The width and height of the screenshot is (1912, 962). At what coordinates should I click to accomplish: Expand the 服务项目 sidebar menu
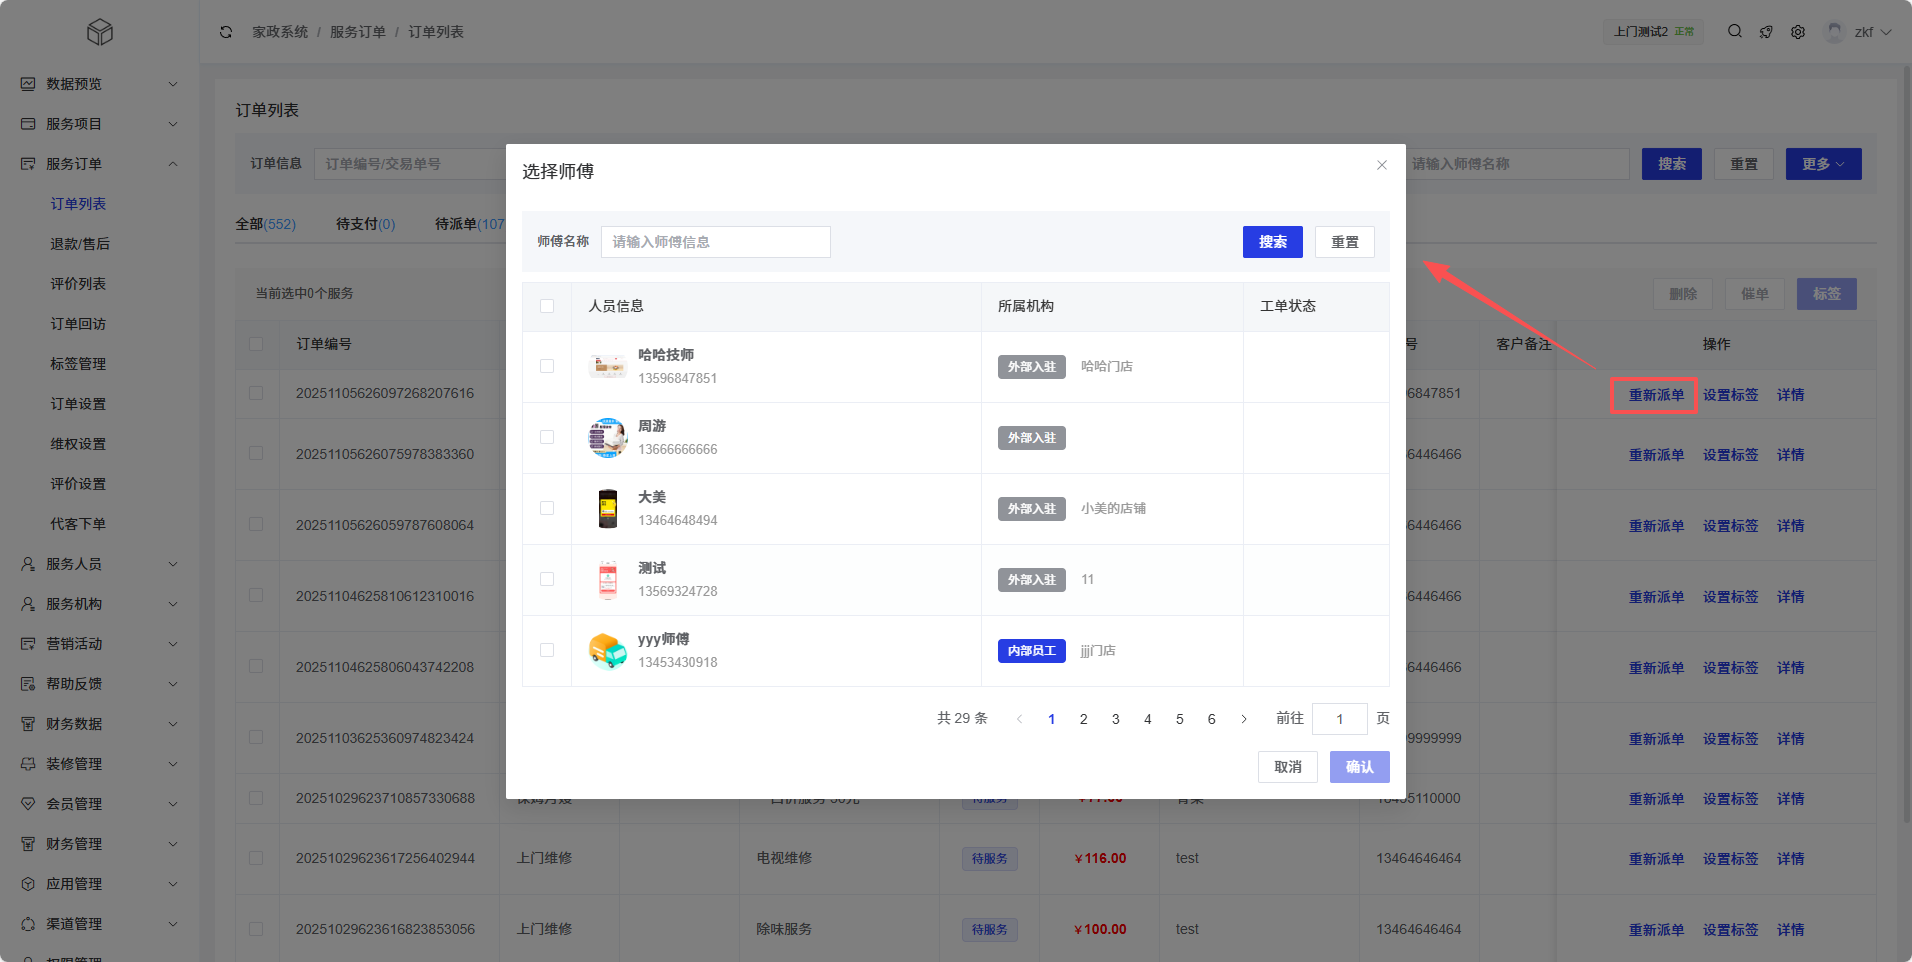(x=173, y=124)
